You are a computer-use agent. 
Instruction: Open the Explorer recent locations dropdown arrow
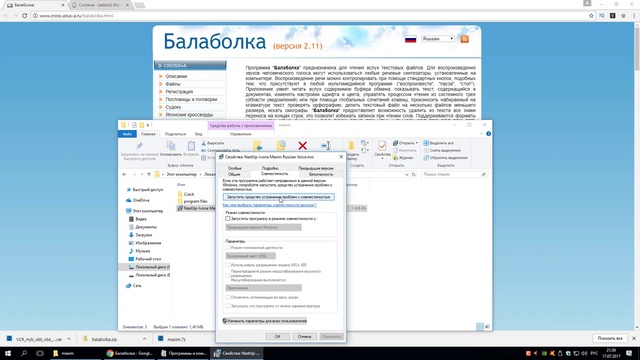click(x=142, y=174)
